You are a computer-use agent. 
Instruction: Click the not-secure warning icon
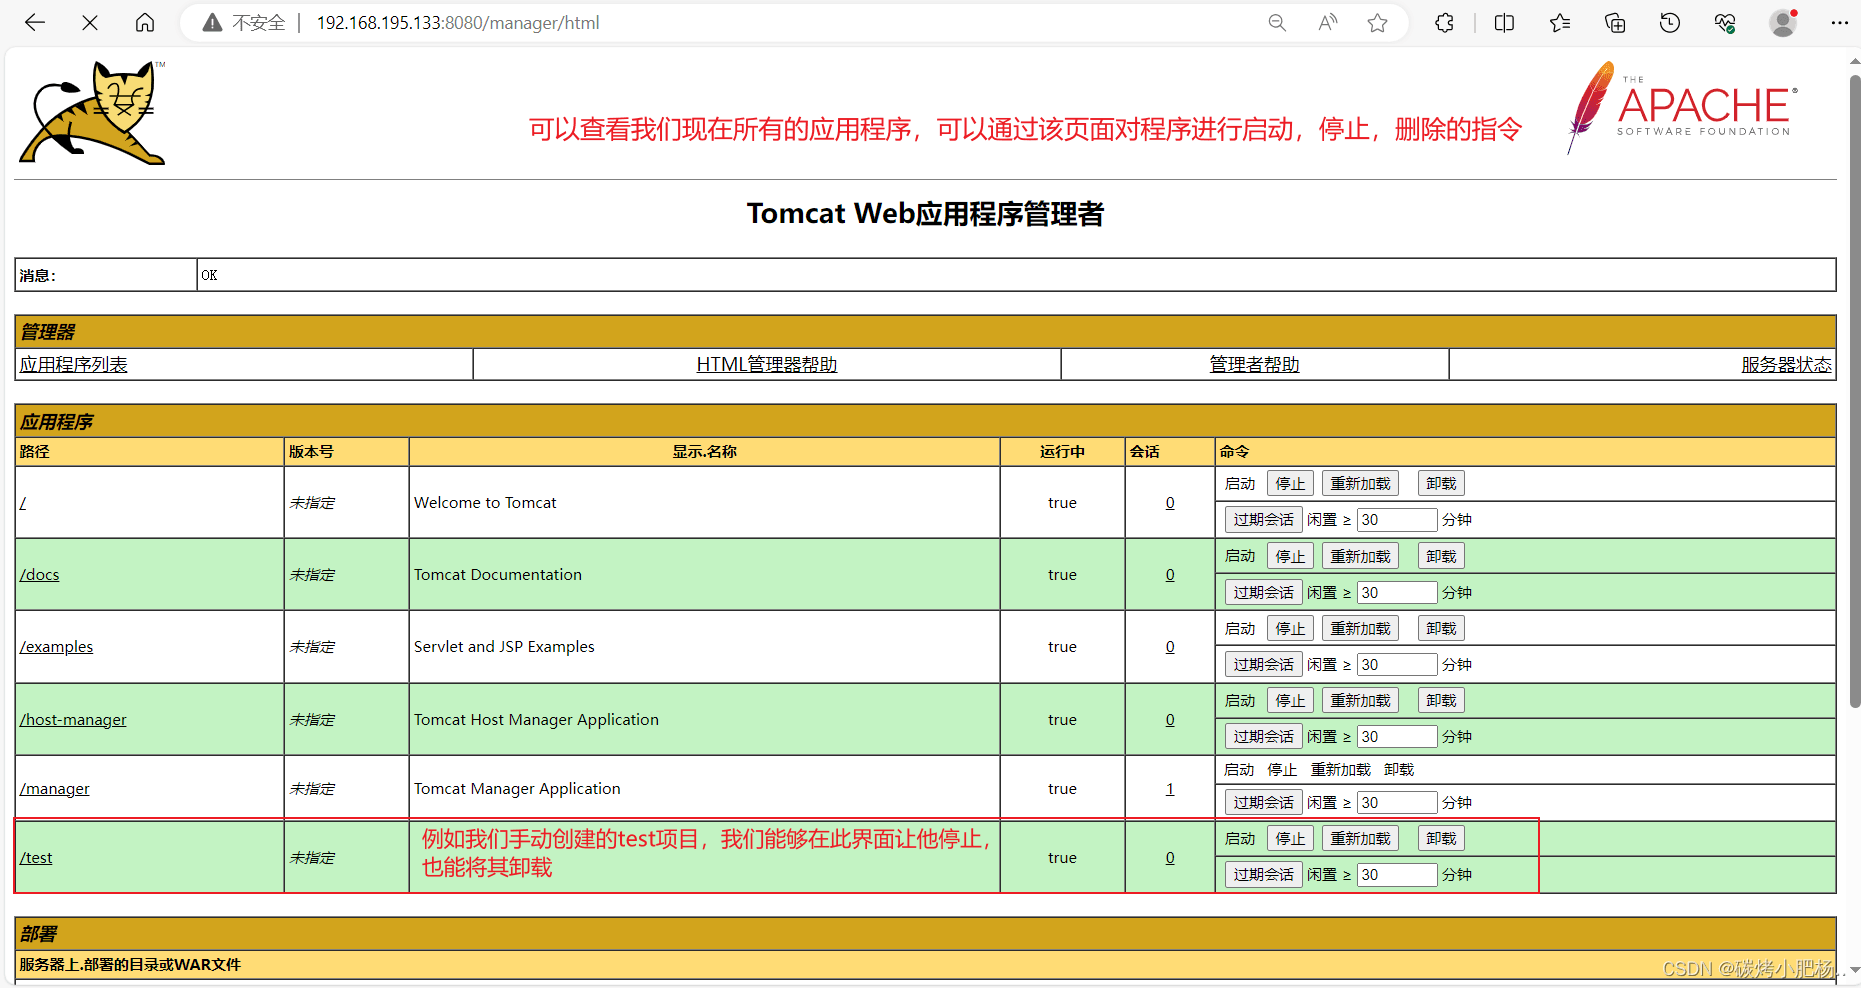click(212, 23)
